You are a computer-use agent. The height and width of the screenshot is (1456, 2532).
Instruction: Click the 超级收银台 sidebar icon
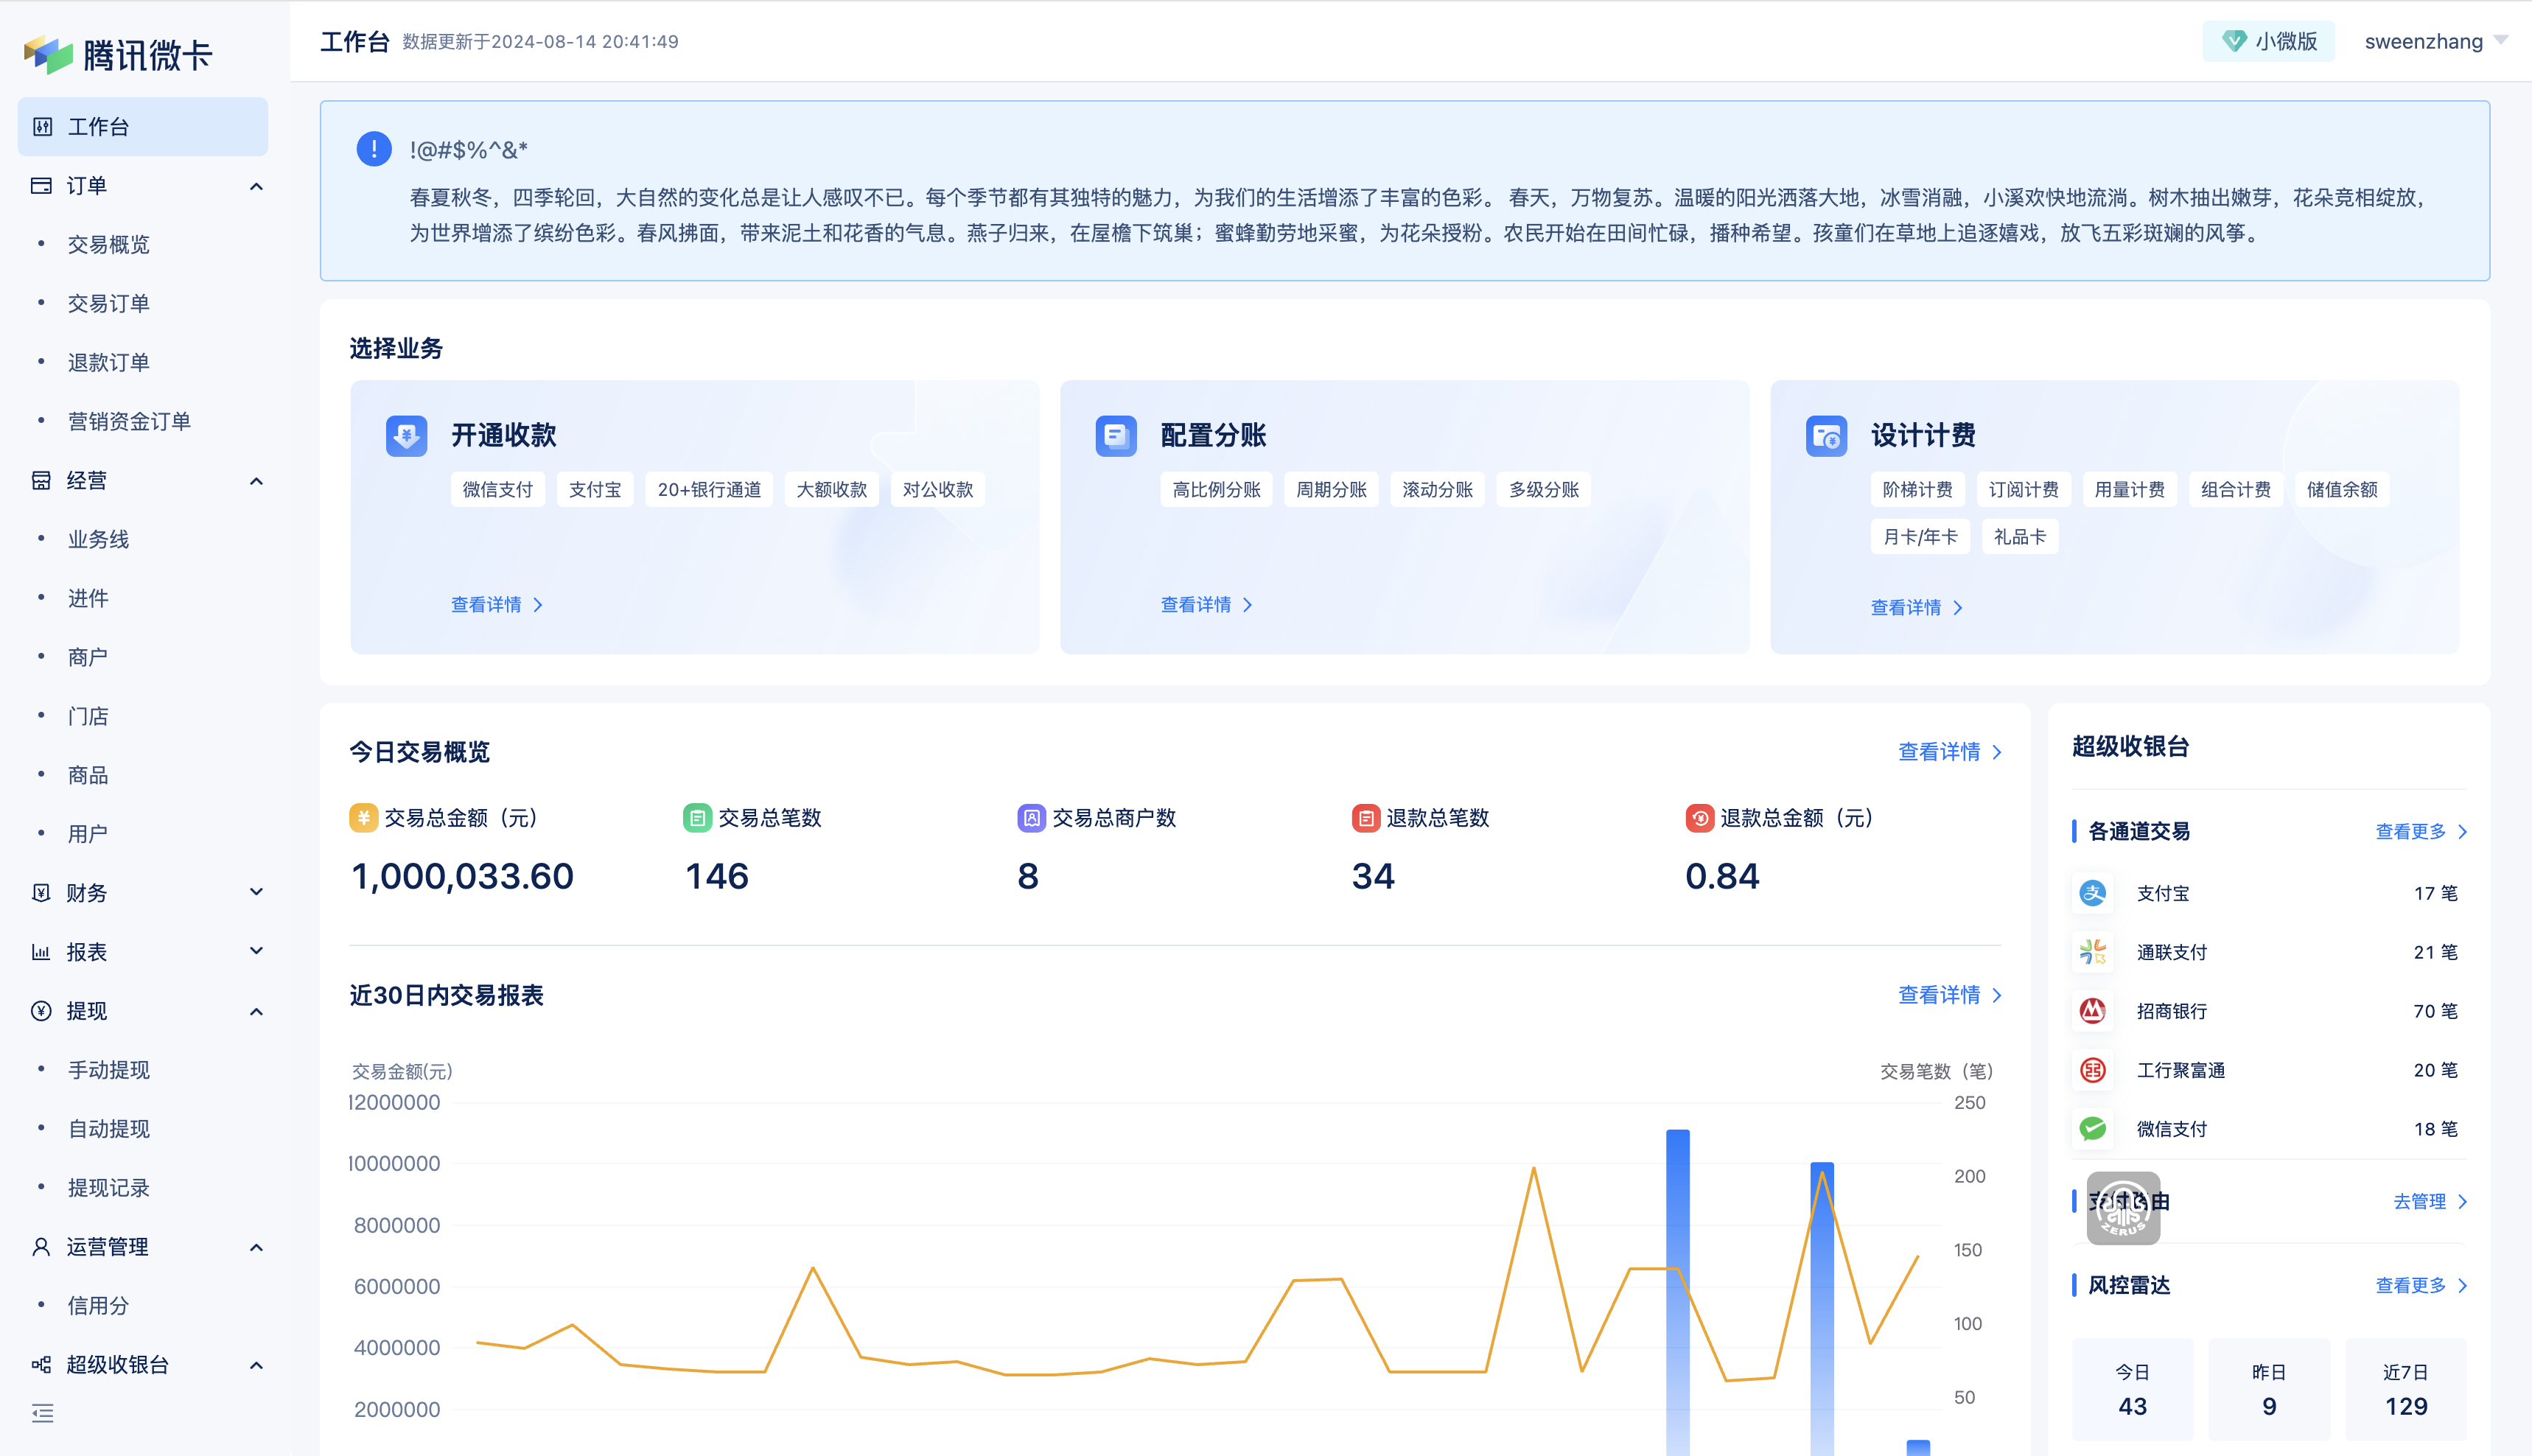(41, 1365)
